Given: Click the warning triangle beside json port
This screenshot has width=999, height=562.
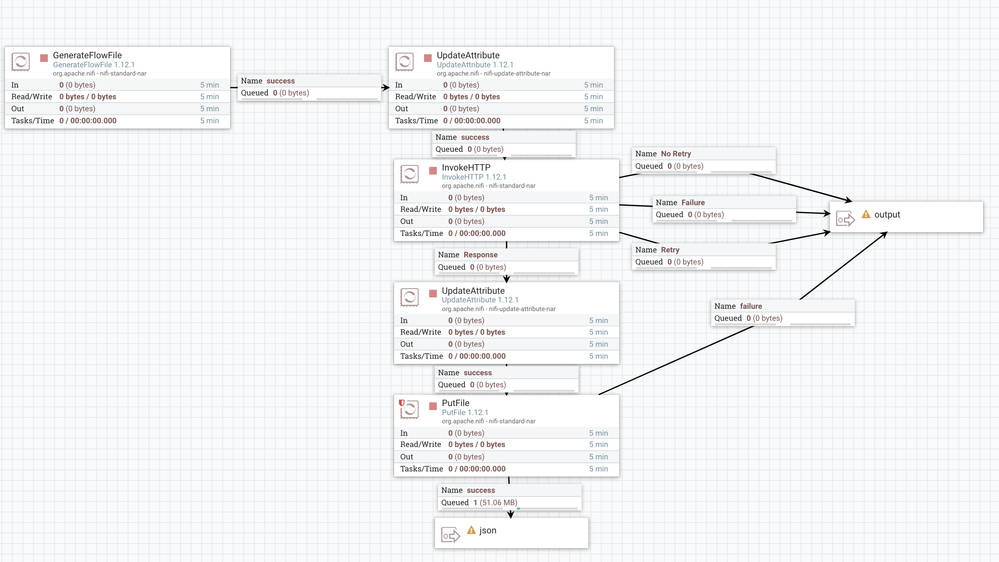Looking at the screenshot, I should coord(471,530).
